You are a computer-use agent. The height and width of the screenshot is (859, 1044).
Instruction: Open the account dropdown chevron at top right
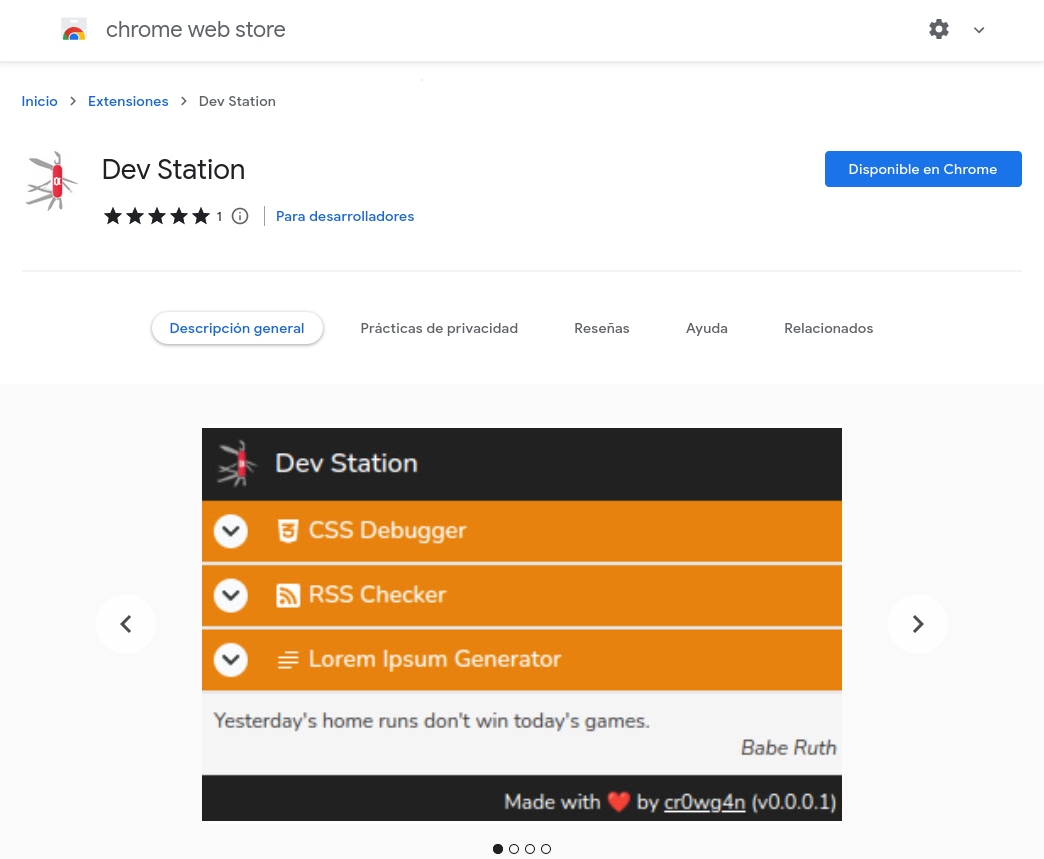(979, 30)
